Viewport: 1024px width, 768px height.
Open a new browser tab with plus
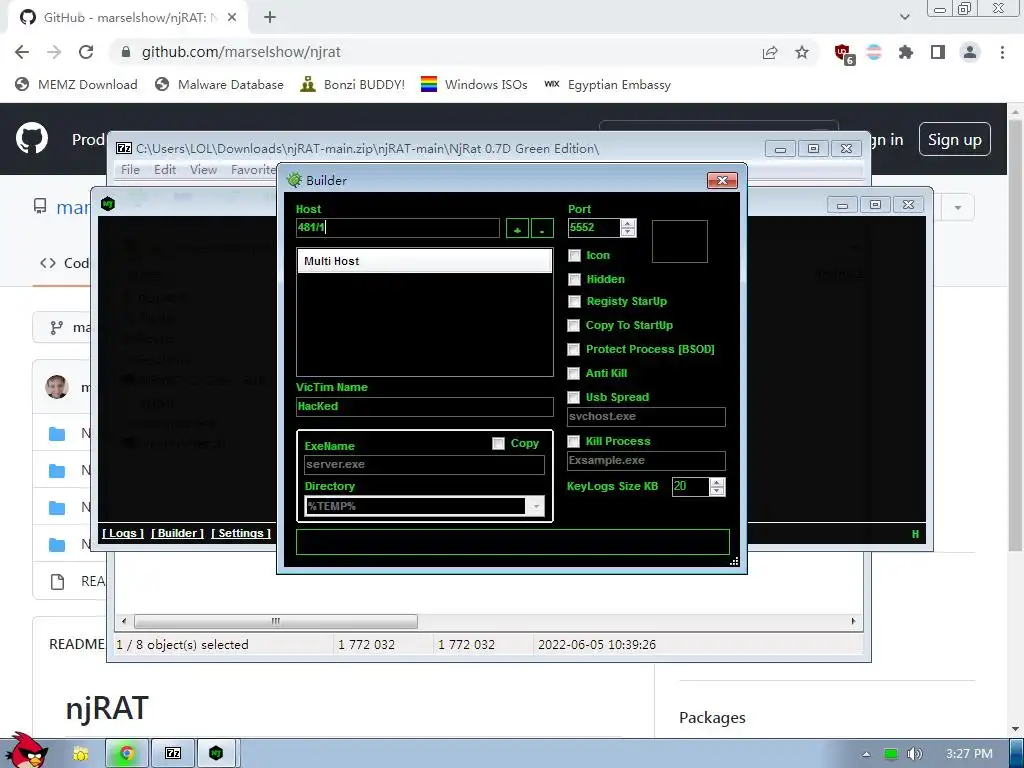[x=270, y=18]
